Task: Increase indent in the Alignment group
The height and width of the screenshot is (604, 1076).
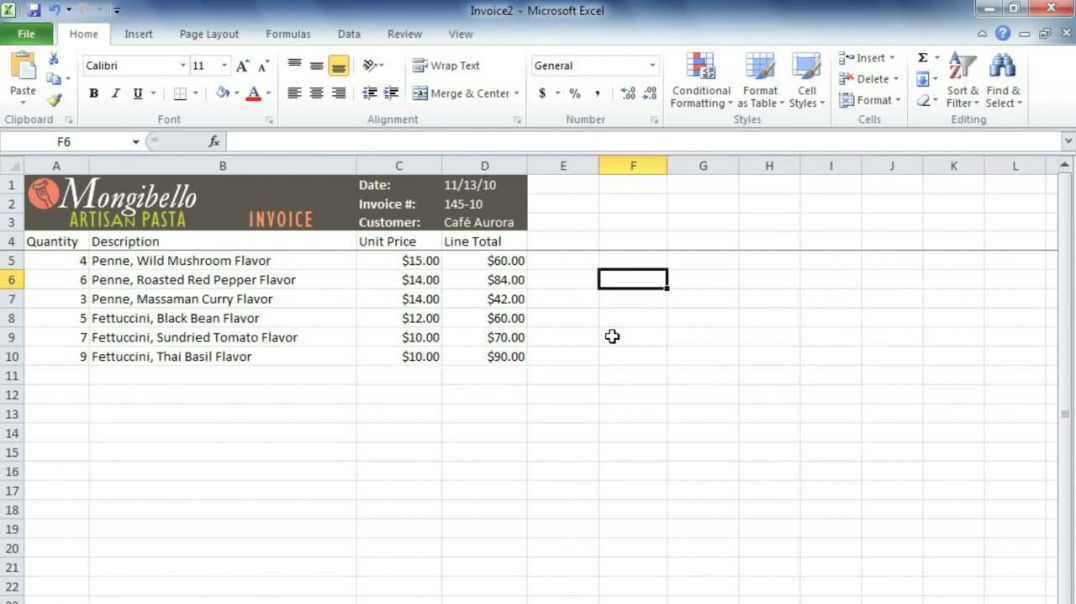Action: [x=391, y=93]
